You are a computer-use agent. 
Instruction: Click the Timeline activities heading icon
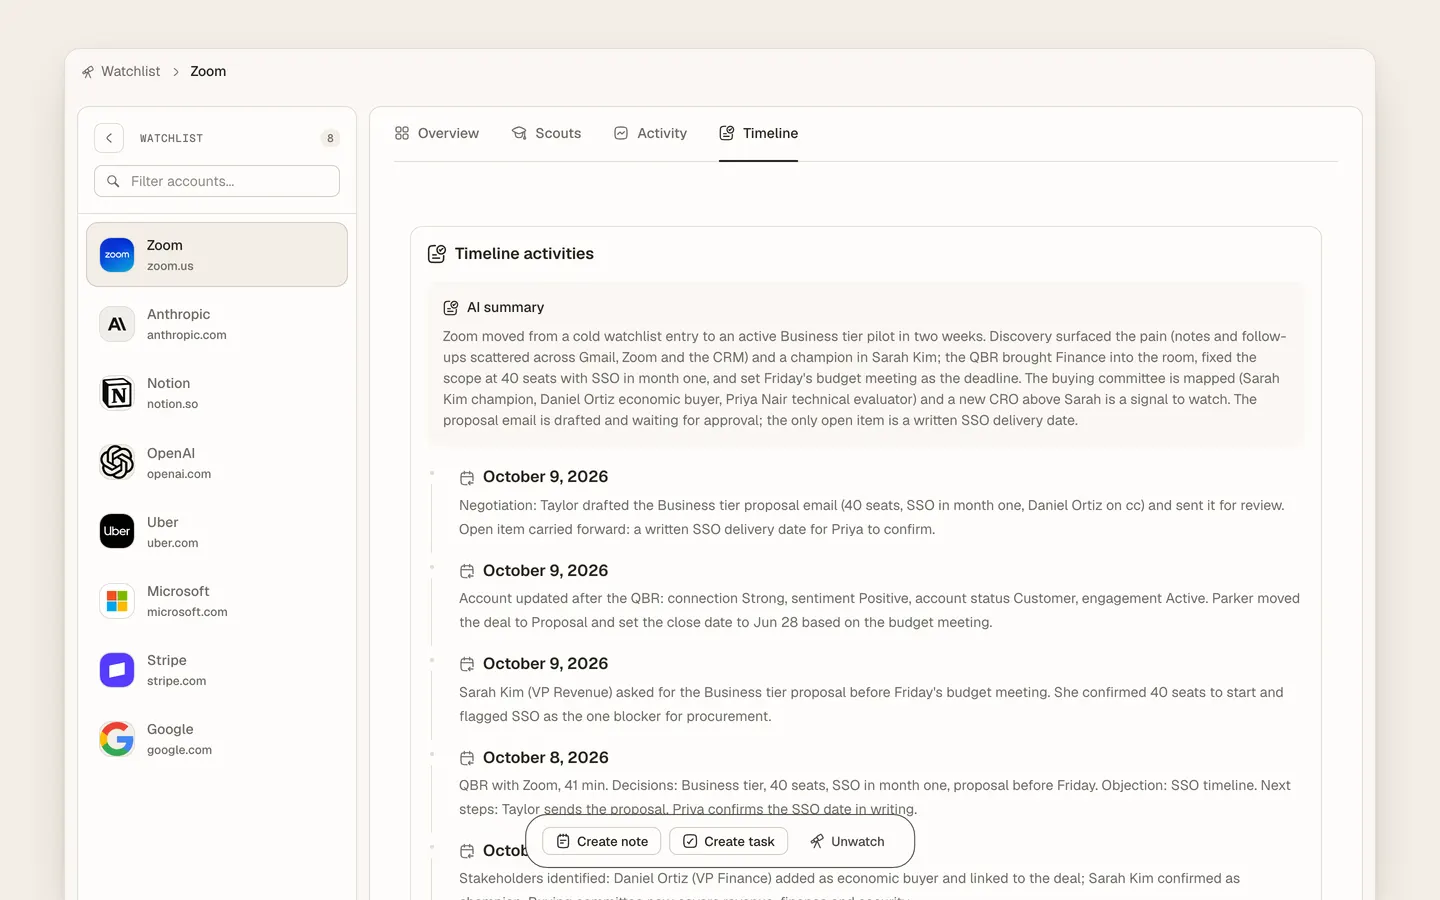point(437,254)
